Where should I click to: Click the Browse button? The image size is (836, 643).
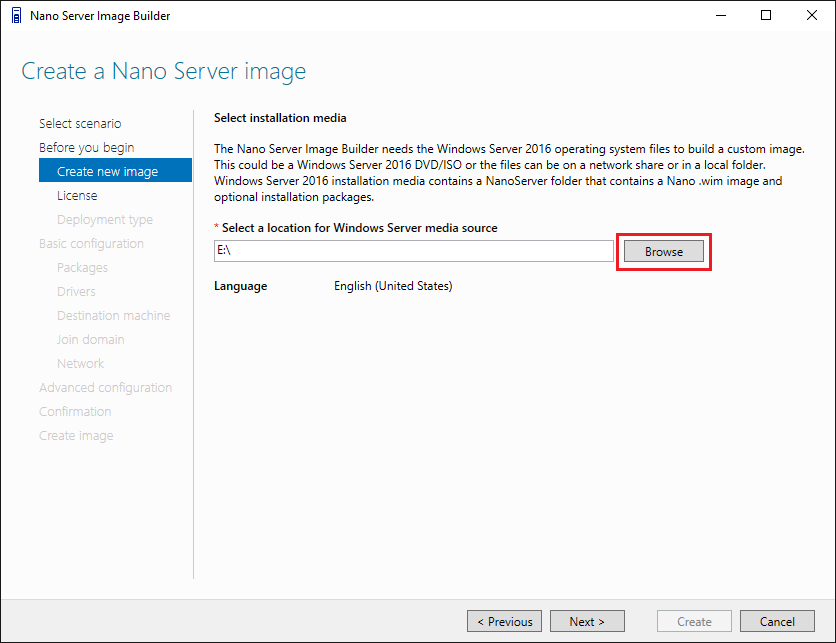tap(664, 252)
